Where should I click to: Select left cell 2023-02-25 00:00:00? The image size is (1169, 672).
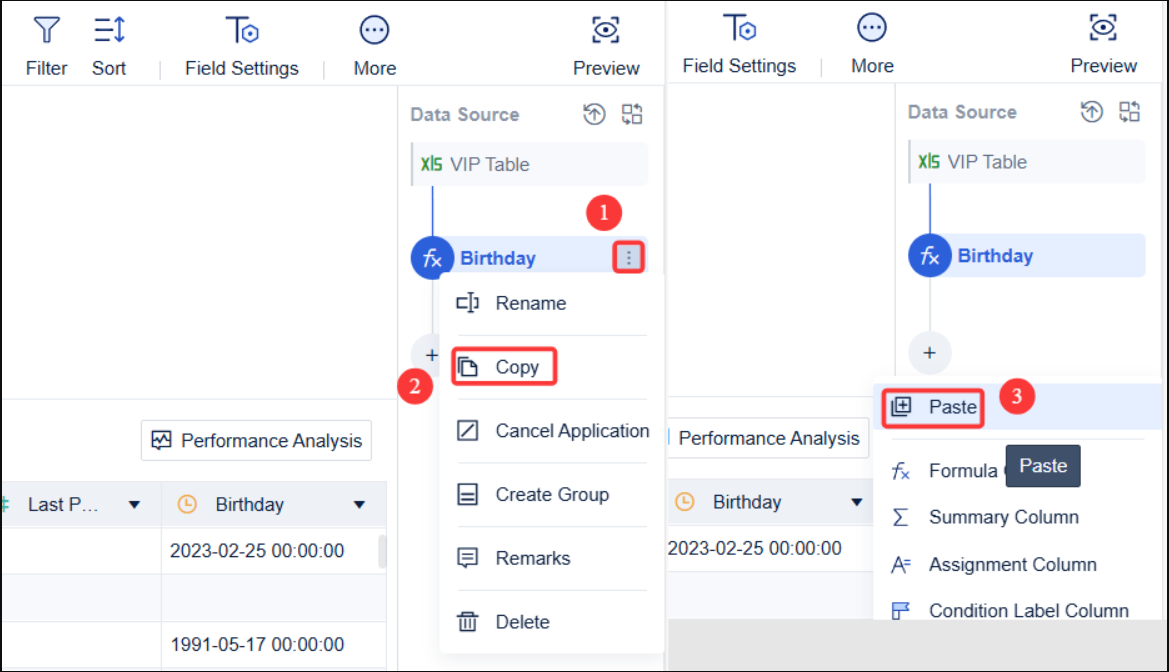[x=257, y=550]
